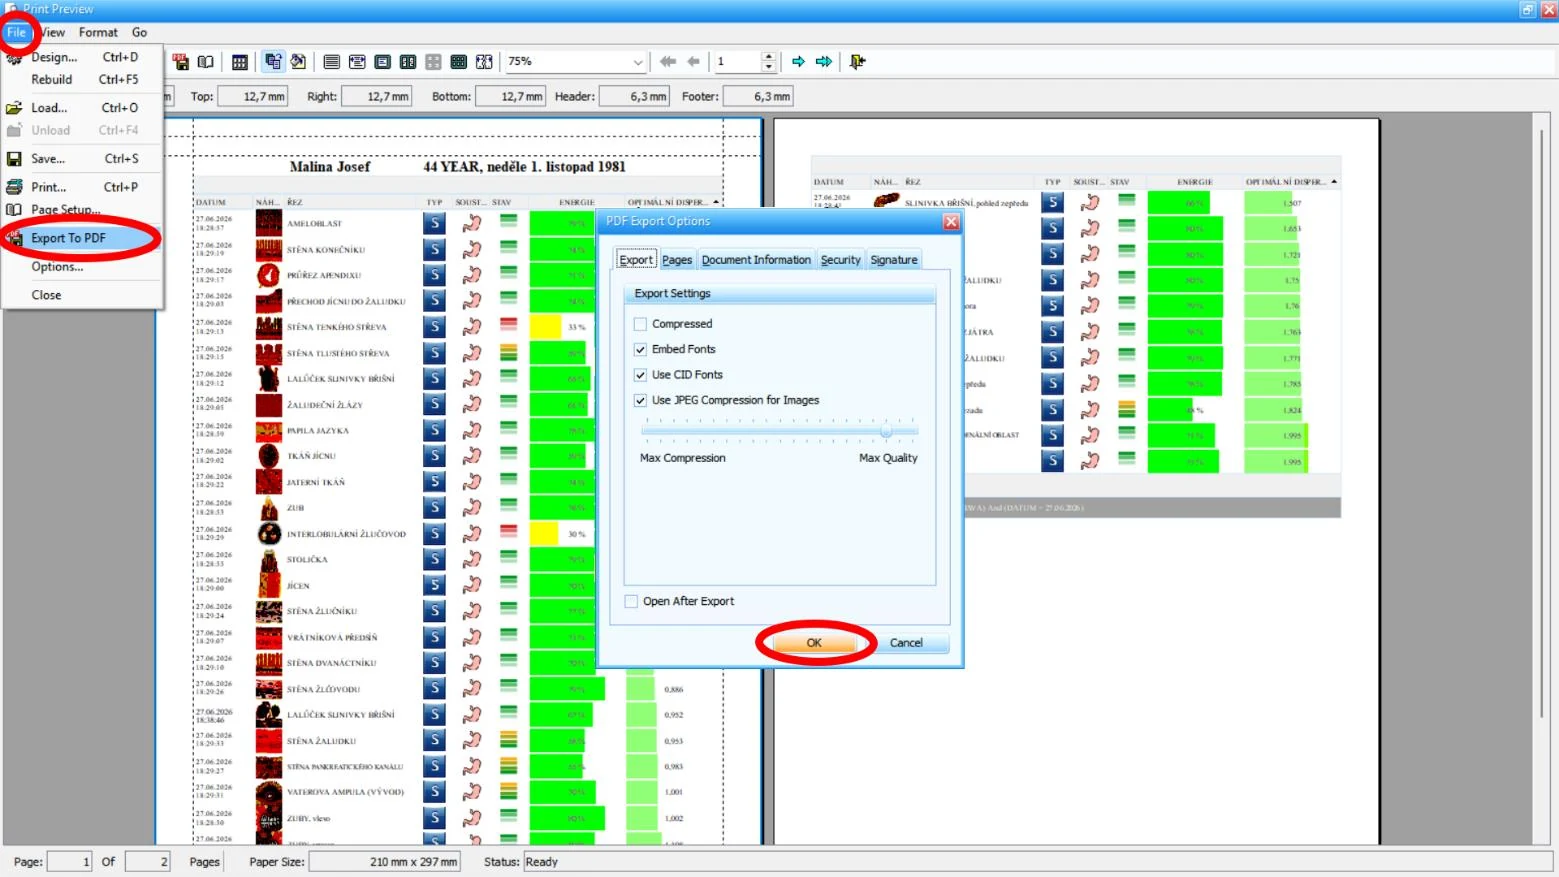The image size is (1559, 877).
Task: Jump to last page double green arrow
Action: click(824, 61)
